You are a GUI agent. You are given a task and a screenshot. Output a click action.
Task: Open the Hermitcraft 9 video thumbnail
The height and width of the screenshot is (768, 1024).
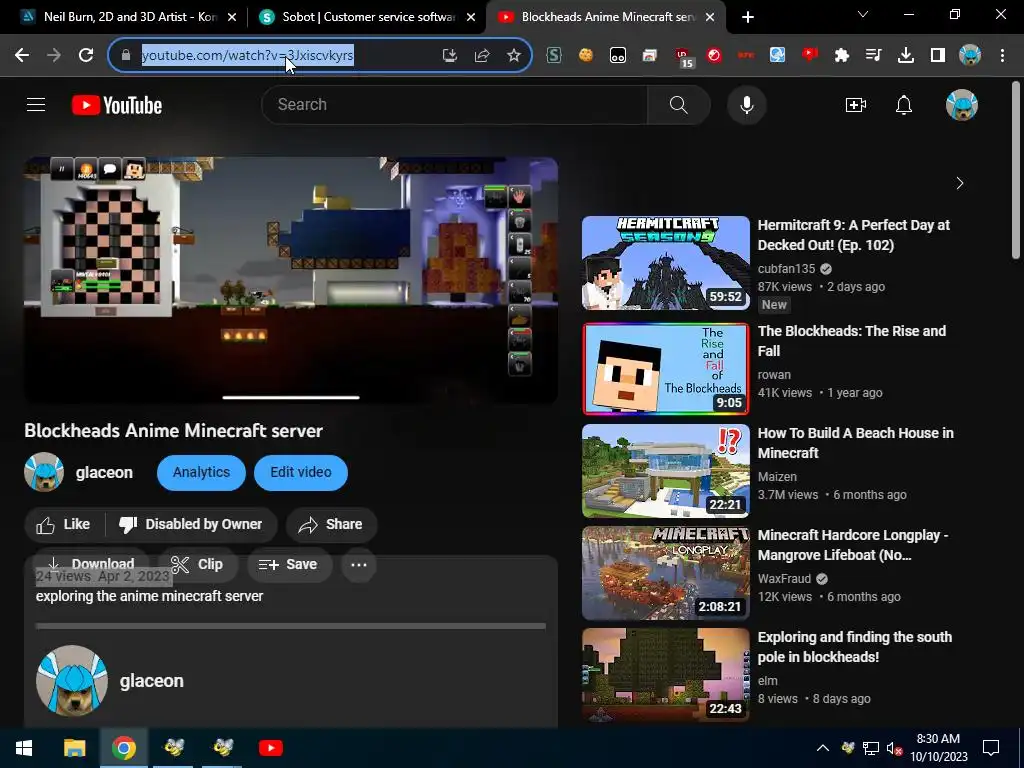pos(665,263)
